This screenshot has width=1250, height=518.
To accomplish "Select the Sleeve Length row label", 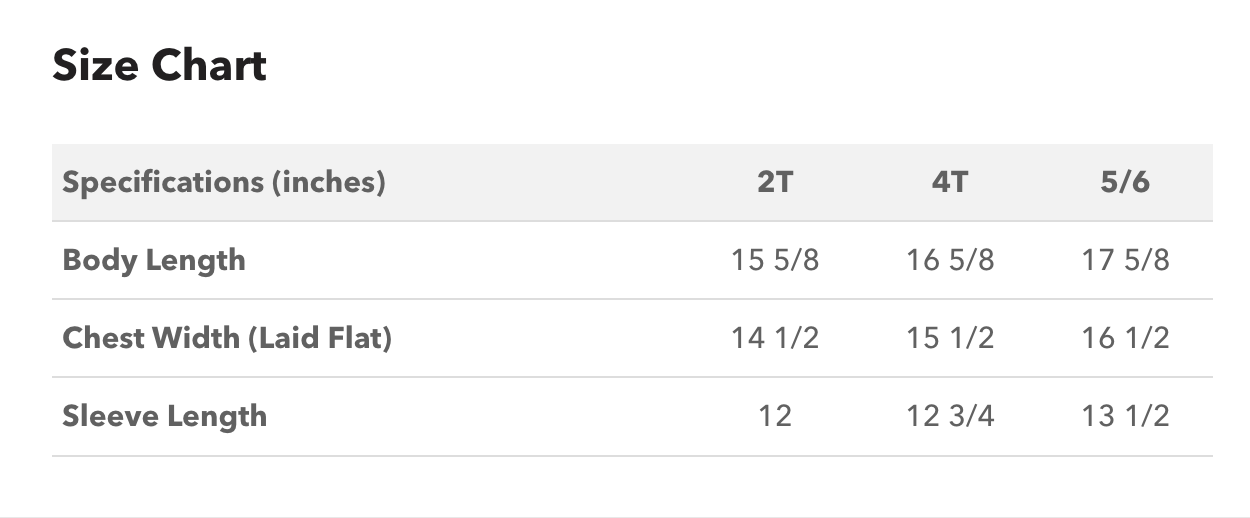I will [x=165, y=416].
